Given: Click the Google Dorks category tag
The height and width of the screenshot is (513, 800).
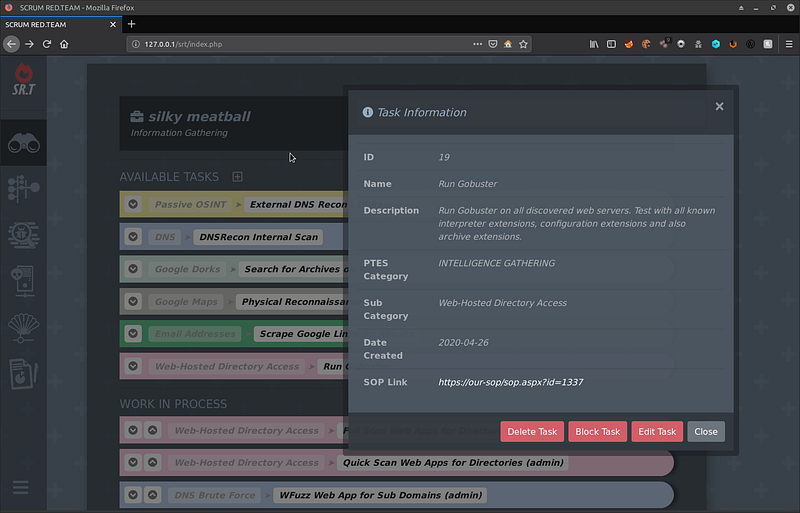Looking at the screenshot, I should 187,269.
